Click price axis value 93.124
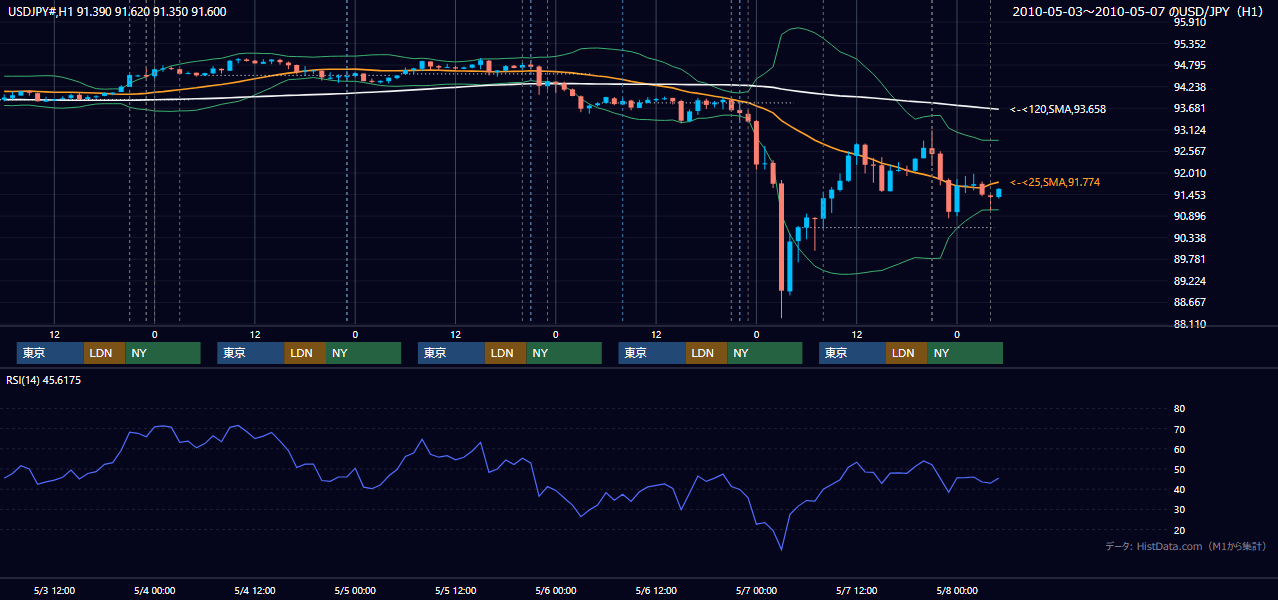Viewport: 1278px width, 600px height. [1190, 130]
